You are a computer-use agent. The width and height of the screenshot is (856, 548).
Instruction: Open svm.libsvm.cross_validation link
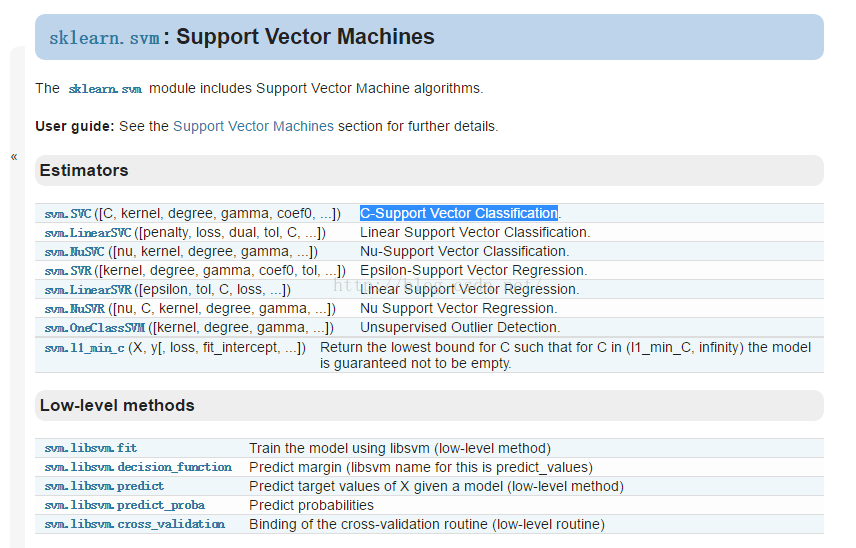pos(135,524)
